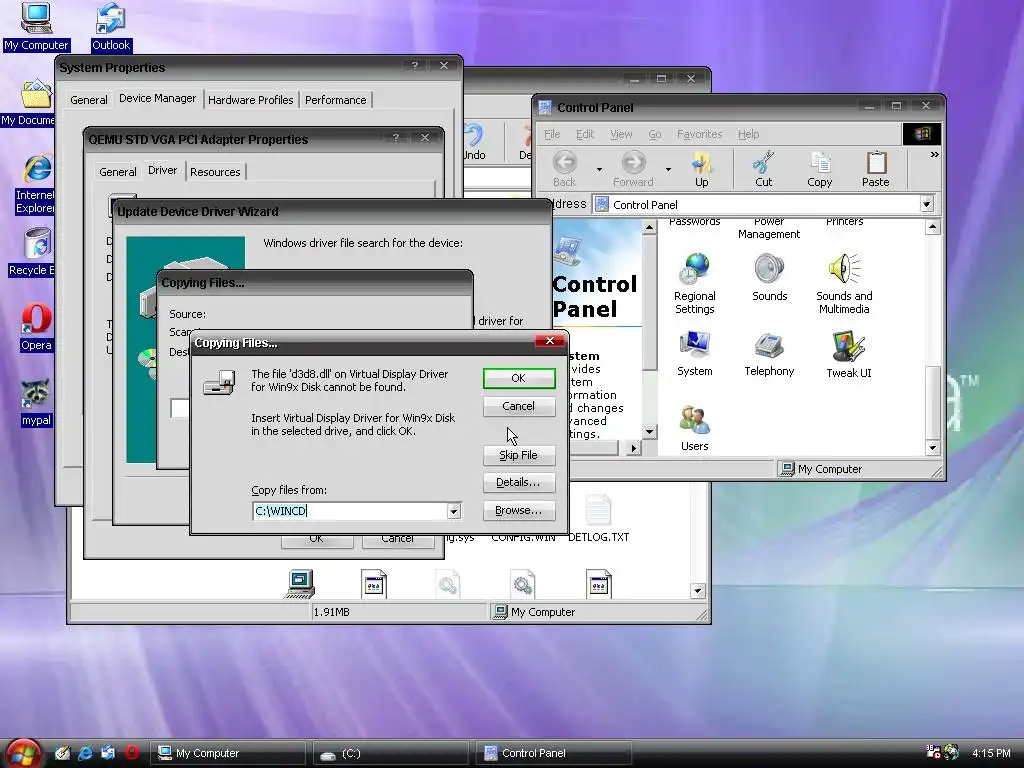Open Telephony applet in Control Panel
The height and width of the screenshot is (768, 1024).
click(769, 353)
